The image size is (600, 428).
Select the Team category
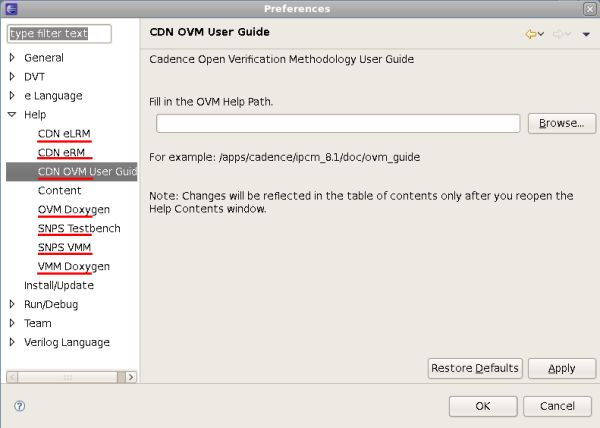coord(38,323)
